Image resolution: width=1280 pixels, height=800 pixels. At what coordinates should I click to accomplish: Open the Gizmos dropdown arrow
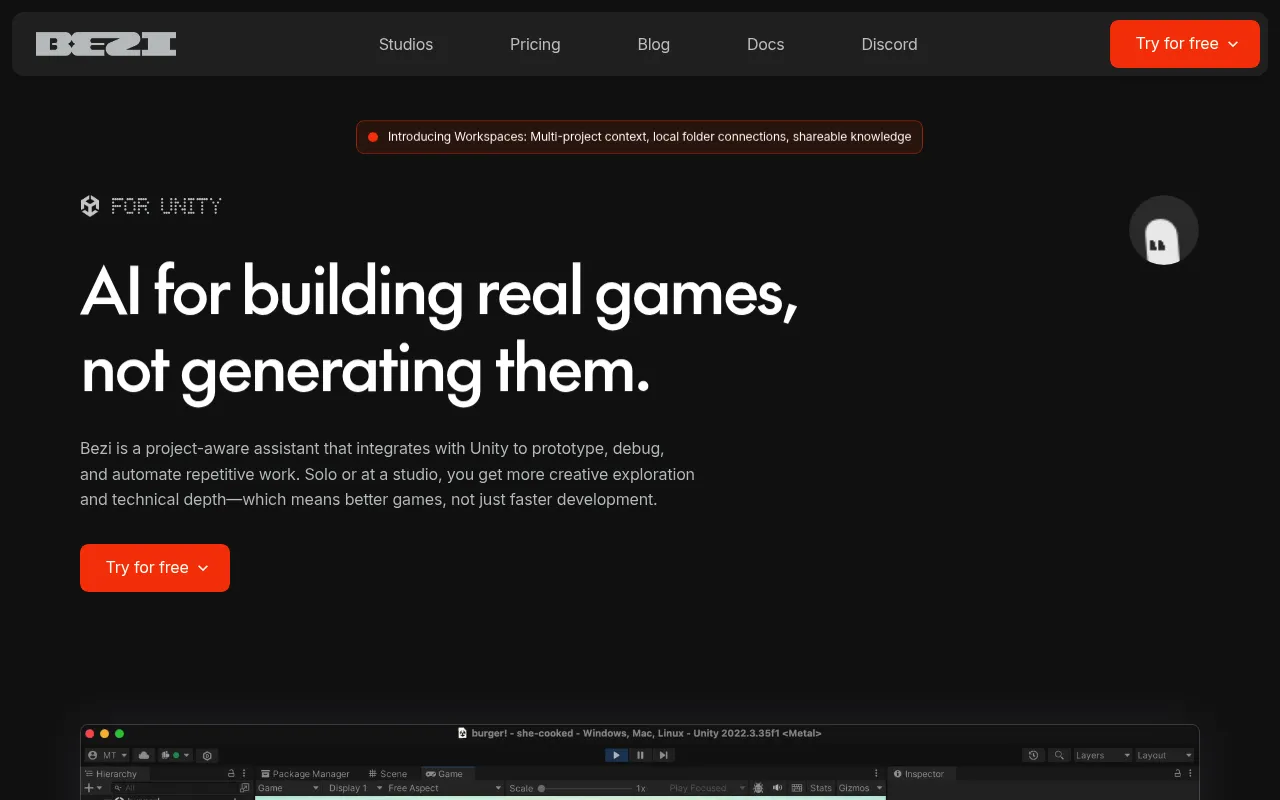[880, 788]
